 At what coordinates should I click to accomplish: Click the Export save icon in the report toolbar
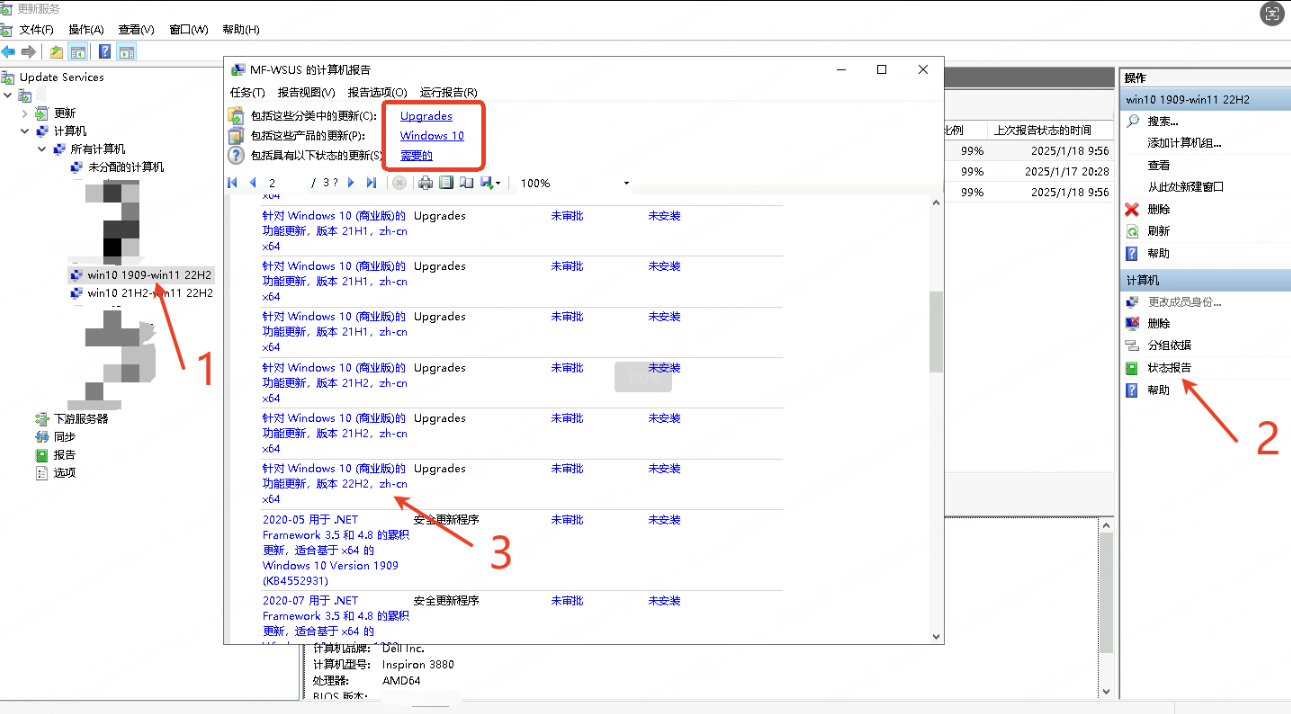(485, 183)
